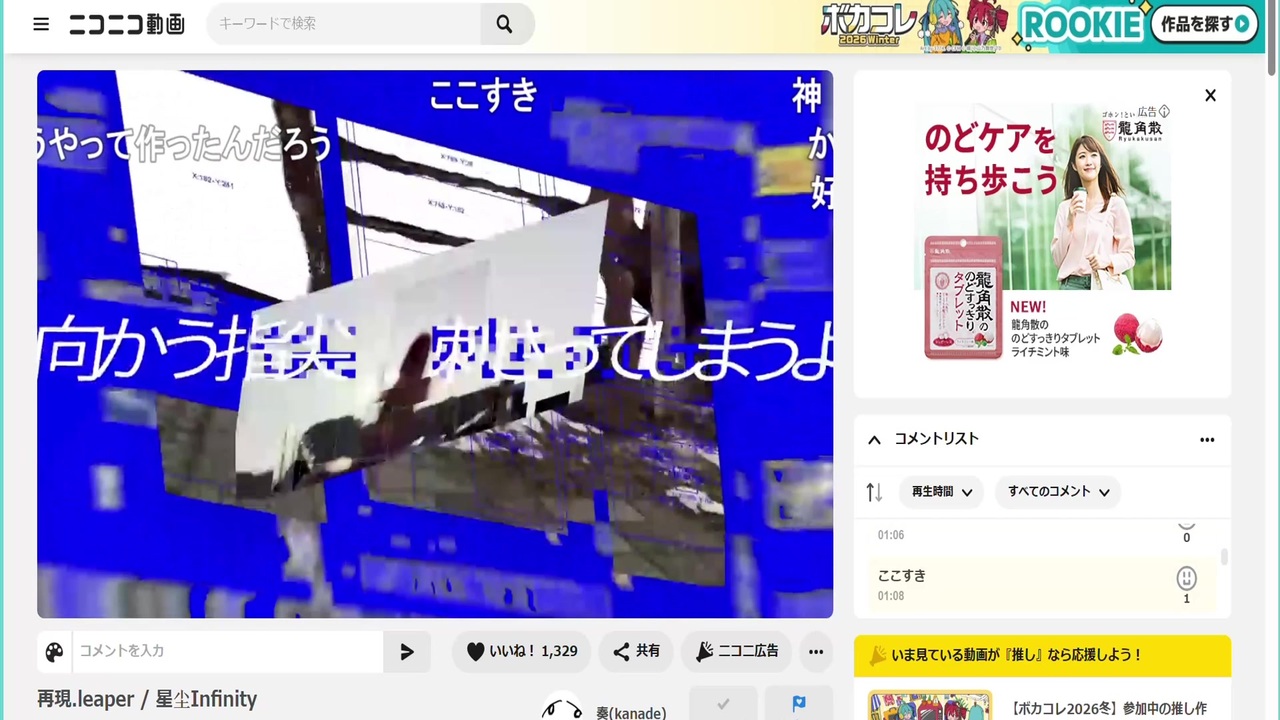This screenshot has width=1280, height=720.
Task: Click the blue flag button near the uploader
Action: pyautogui.click(x=799, y=704)
